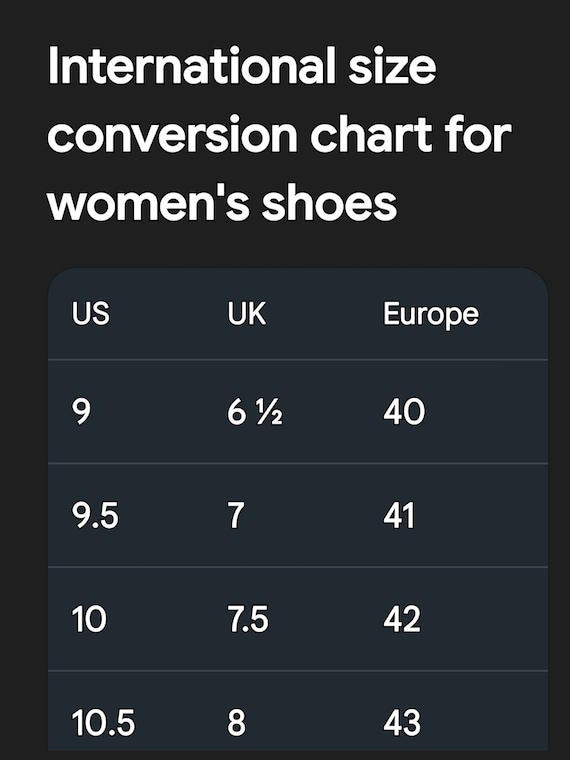The image size is (570, 760).
Task: Select the Europe column header
Action: point(431,316)
